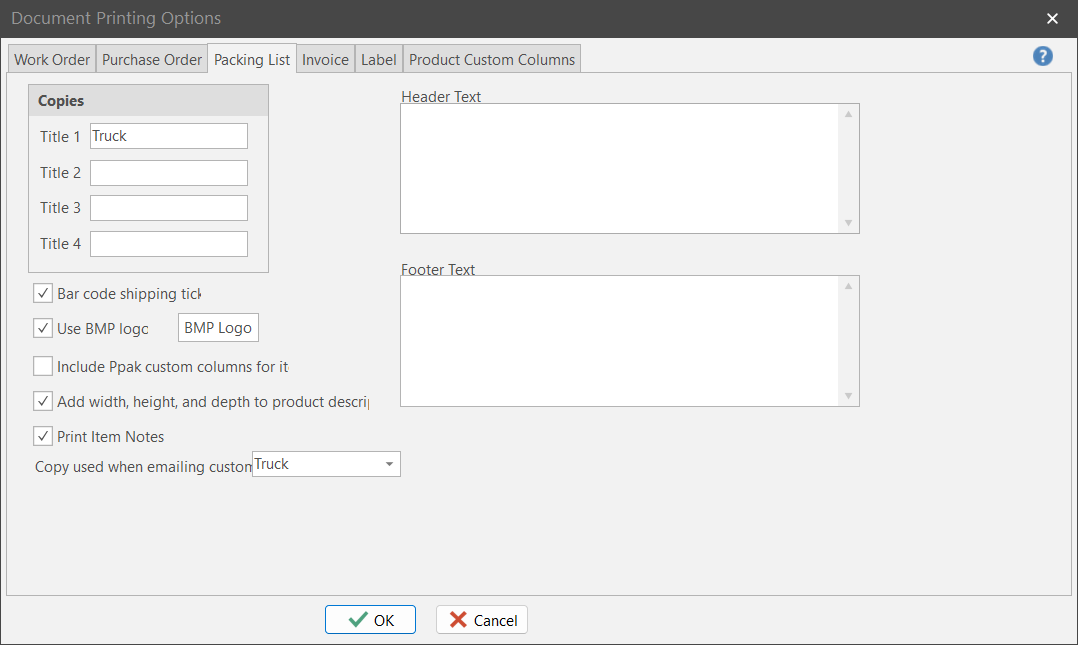Viewport: 1078px width, 645px height.
Task: Focus the Title 2 input field
Action: click(168, 173)
